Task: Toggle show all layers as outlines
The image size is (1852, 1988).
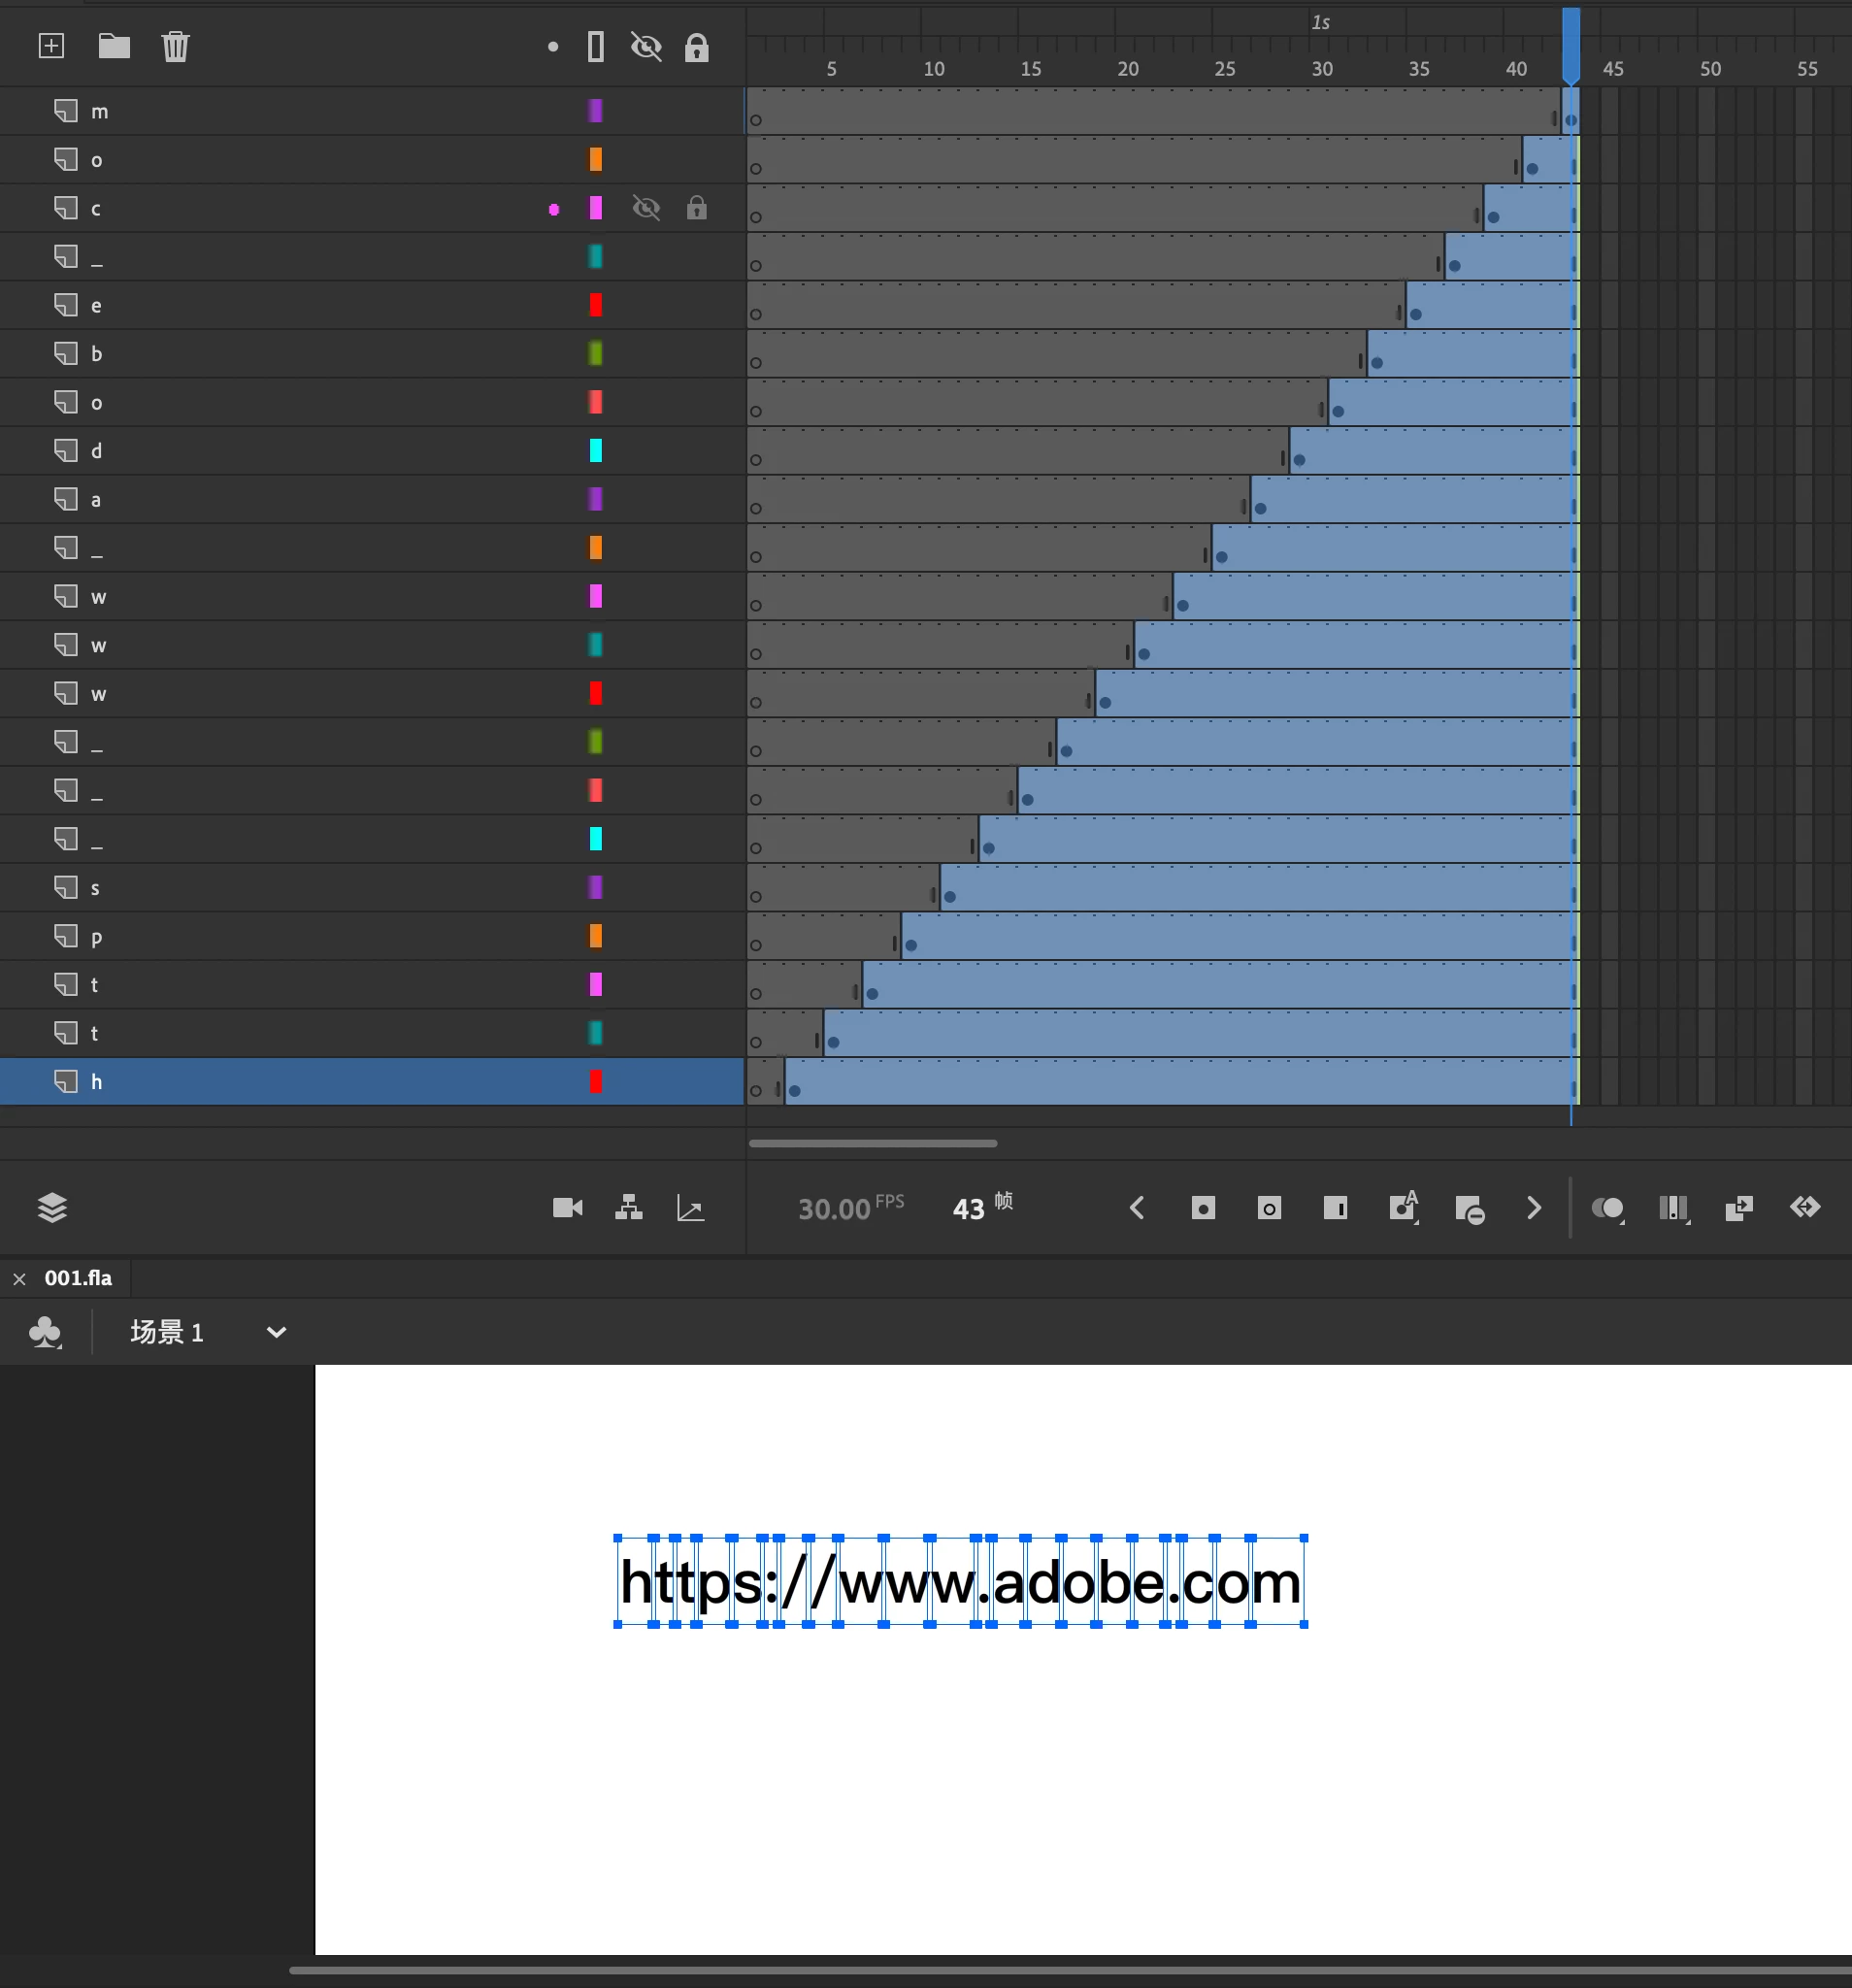Action: [596, 46]
